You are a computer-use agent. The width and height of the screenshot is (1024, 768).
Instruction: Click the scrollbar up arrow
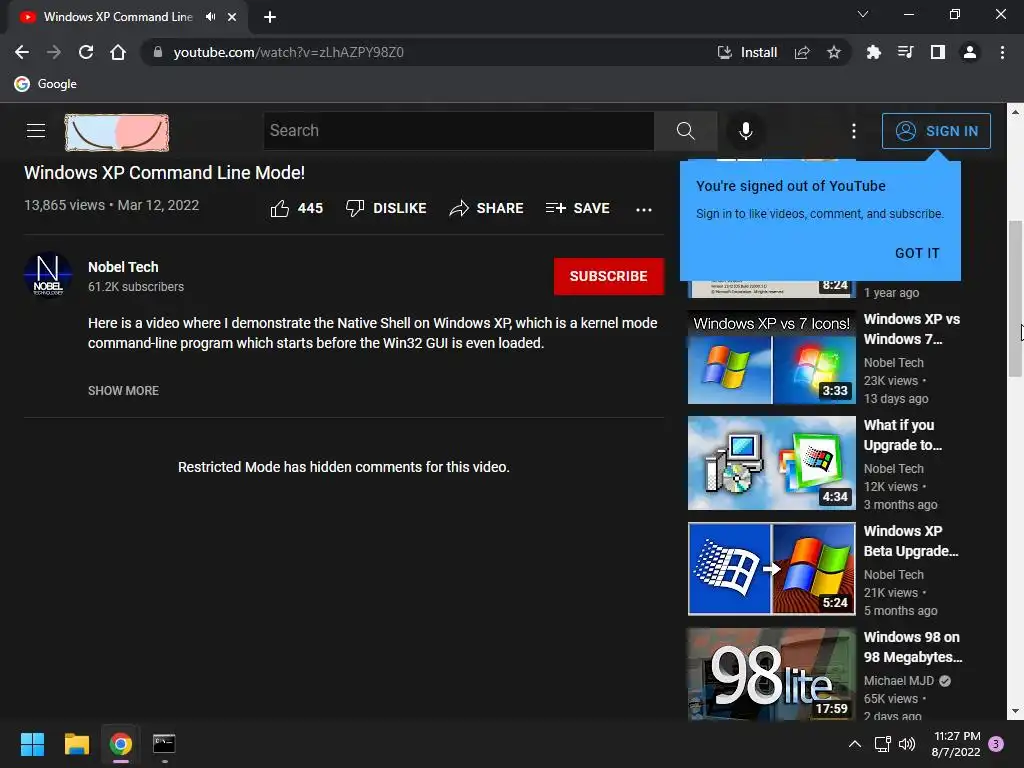1015,112
